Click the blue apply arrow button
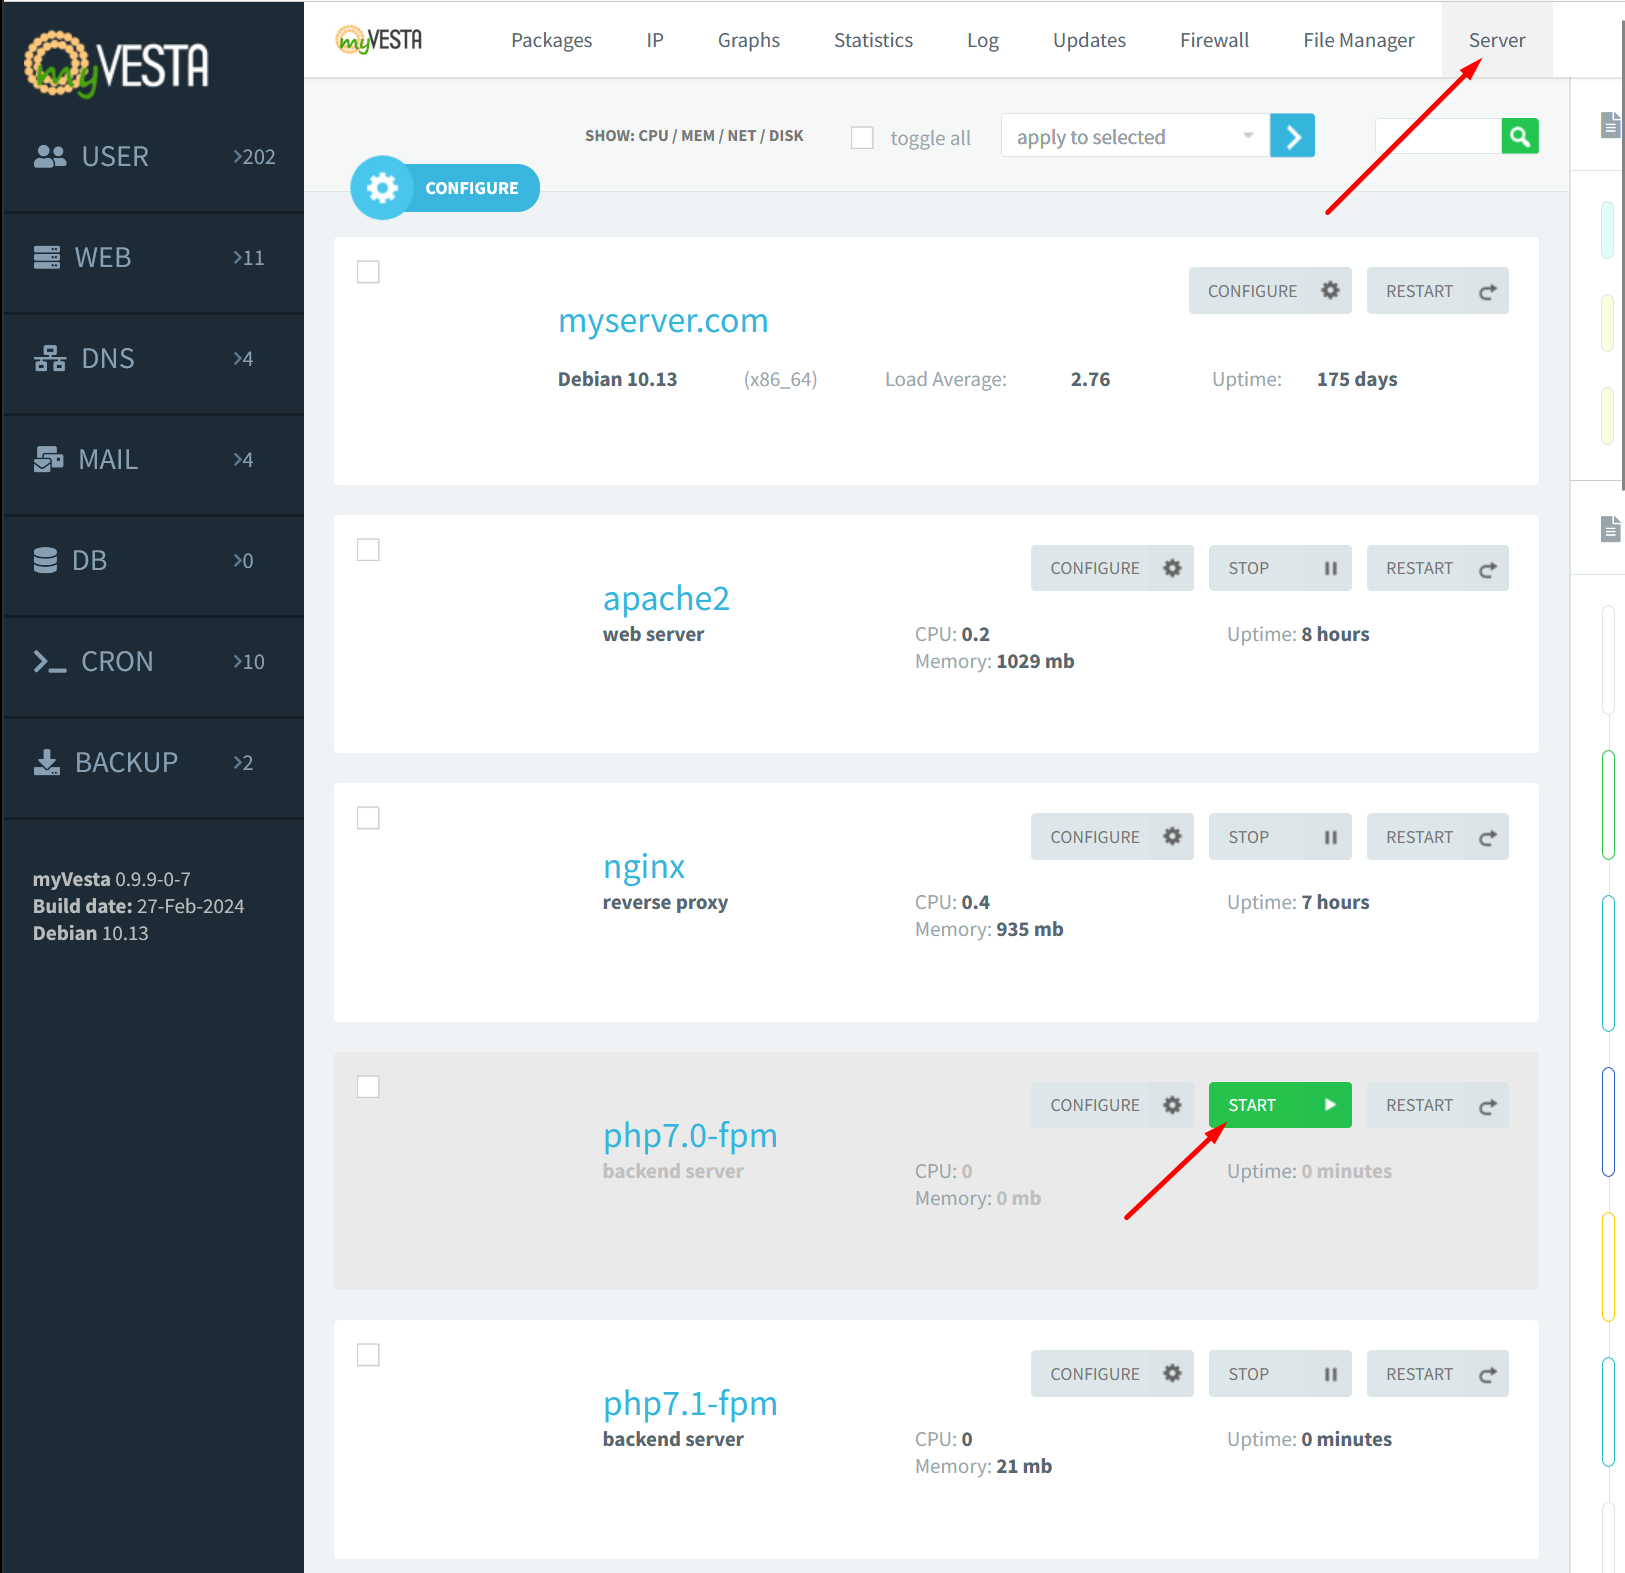 point(1292,136)
